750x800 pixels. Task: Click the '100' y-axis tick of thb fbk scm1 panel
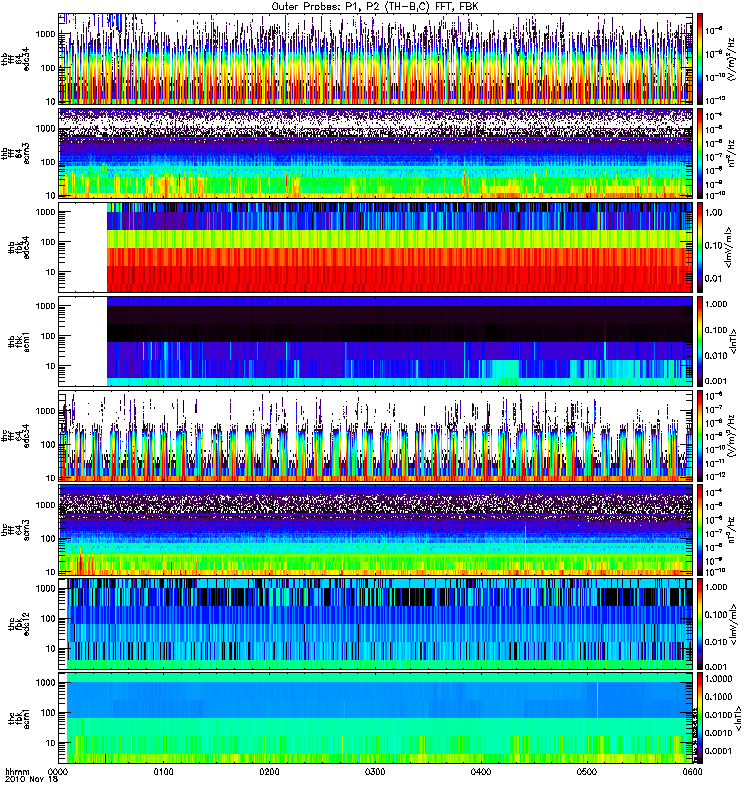click(x=47, y=336)
